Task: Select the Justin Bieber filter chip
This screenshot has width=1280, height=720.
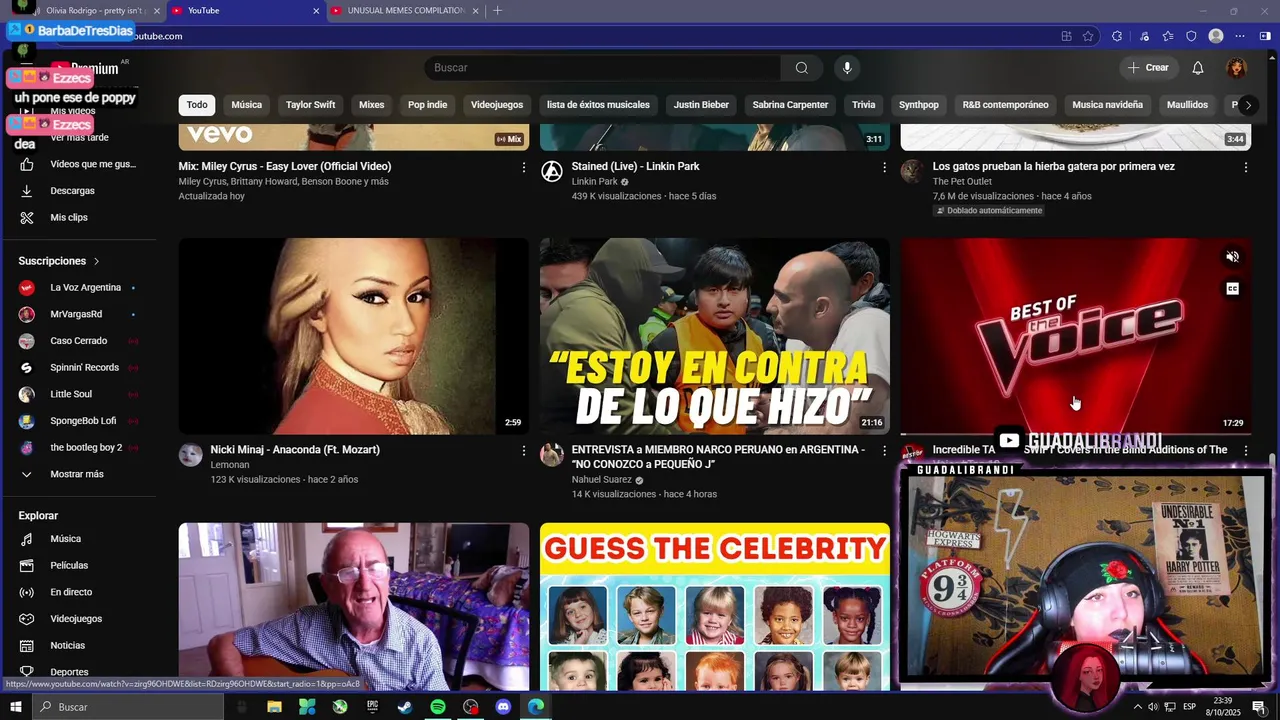Action: 701,105
